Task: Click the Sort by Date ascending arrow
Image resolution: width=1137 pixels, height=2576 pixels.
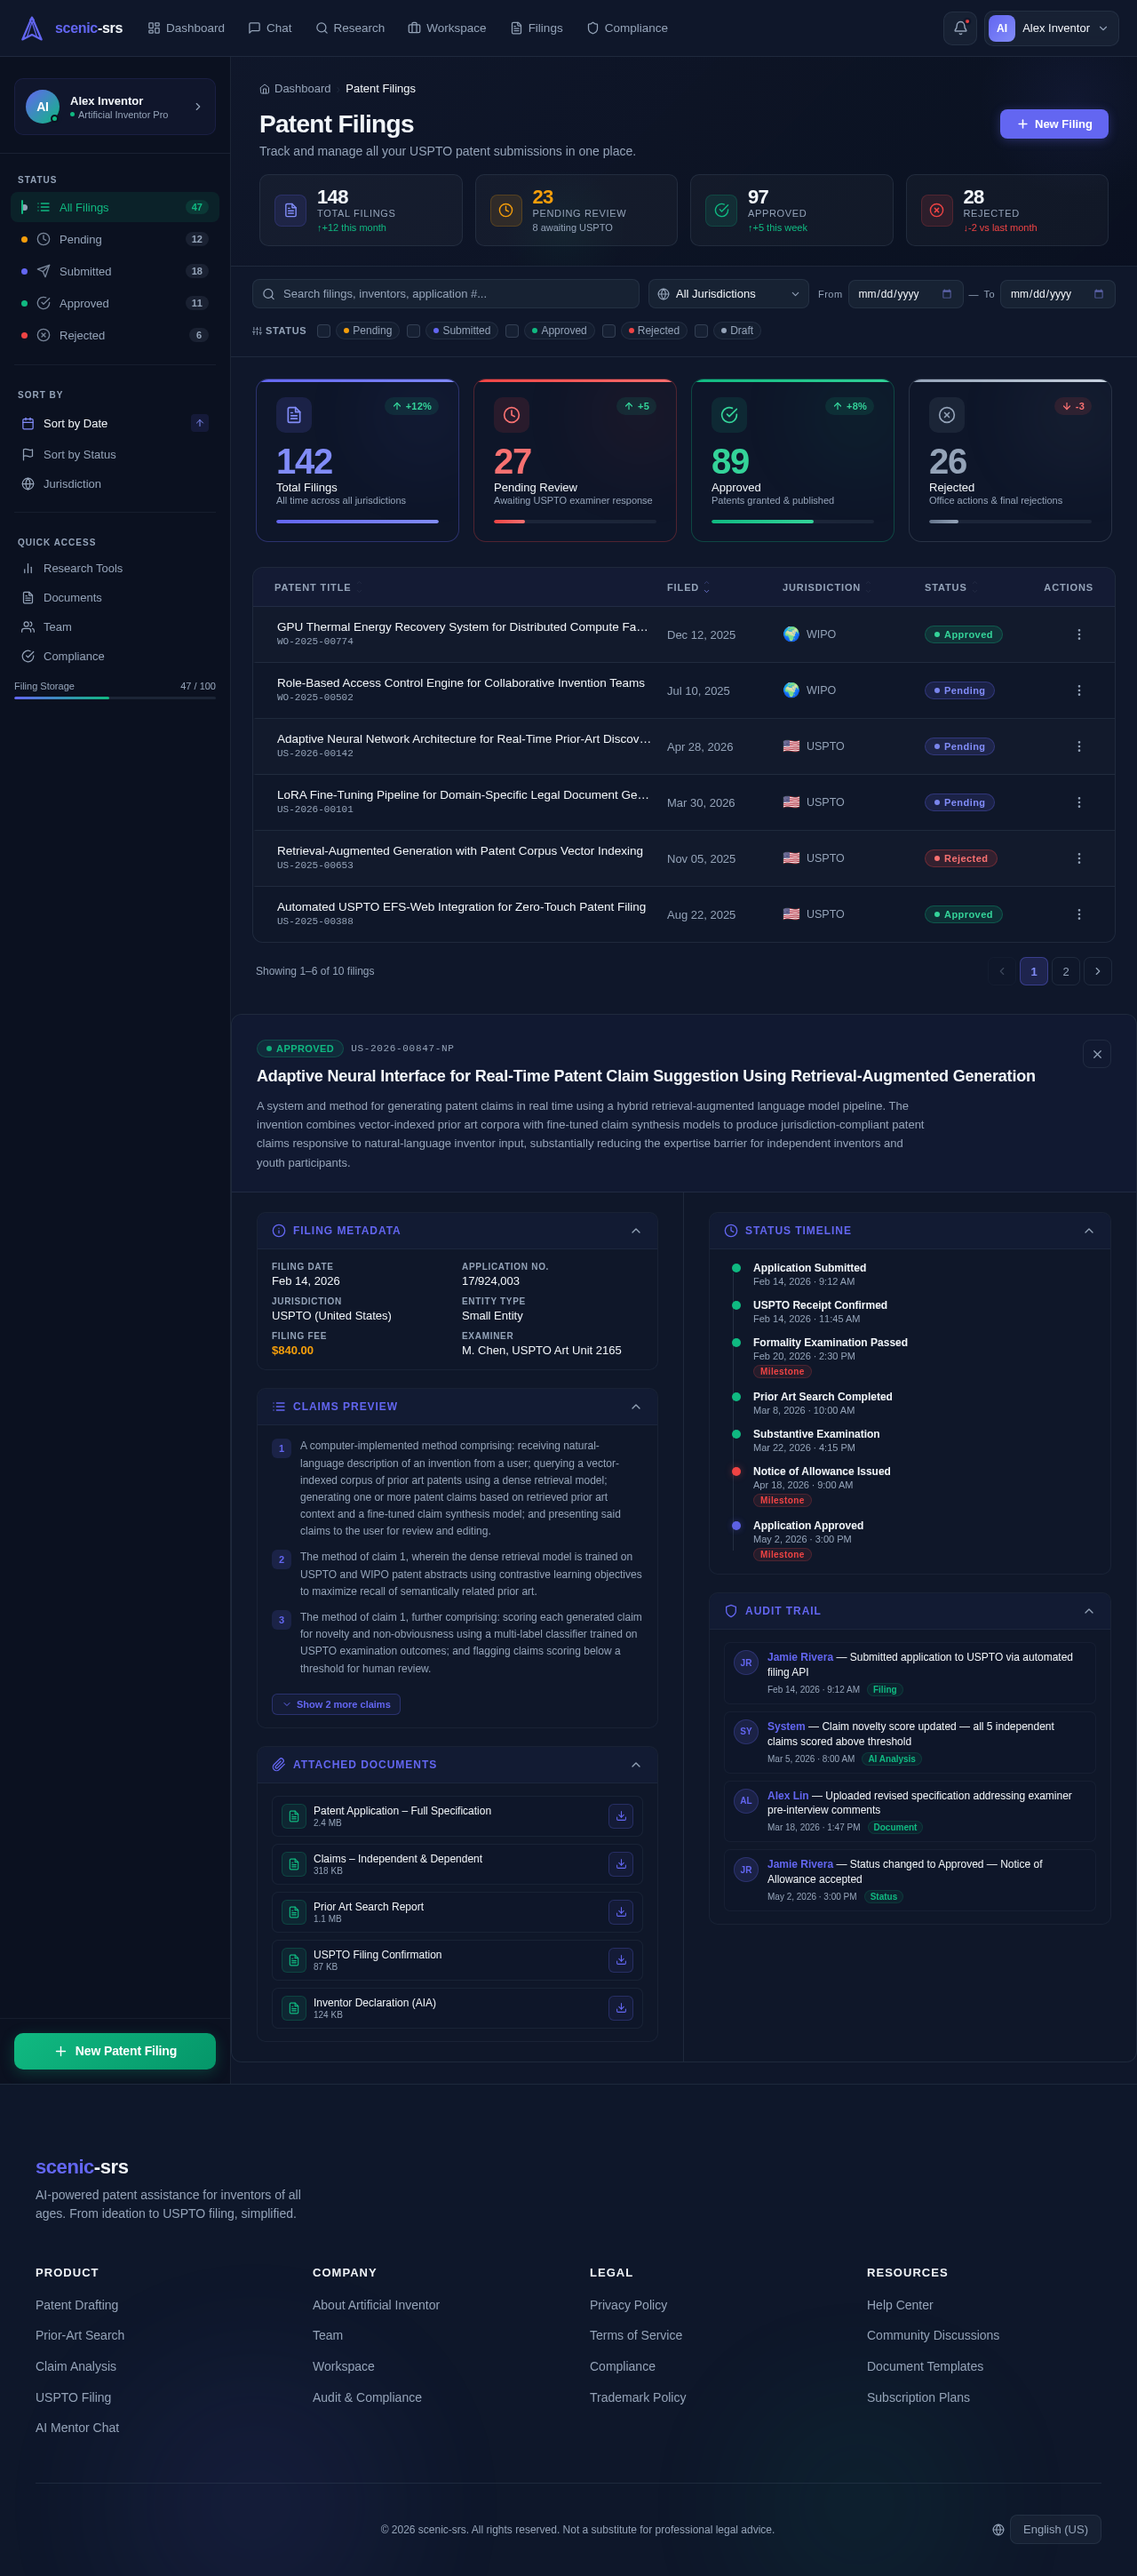Action: pyautogui.click(x=200, y=423)
